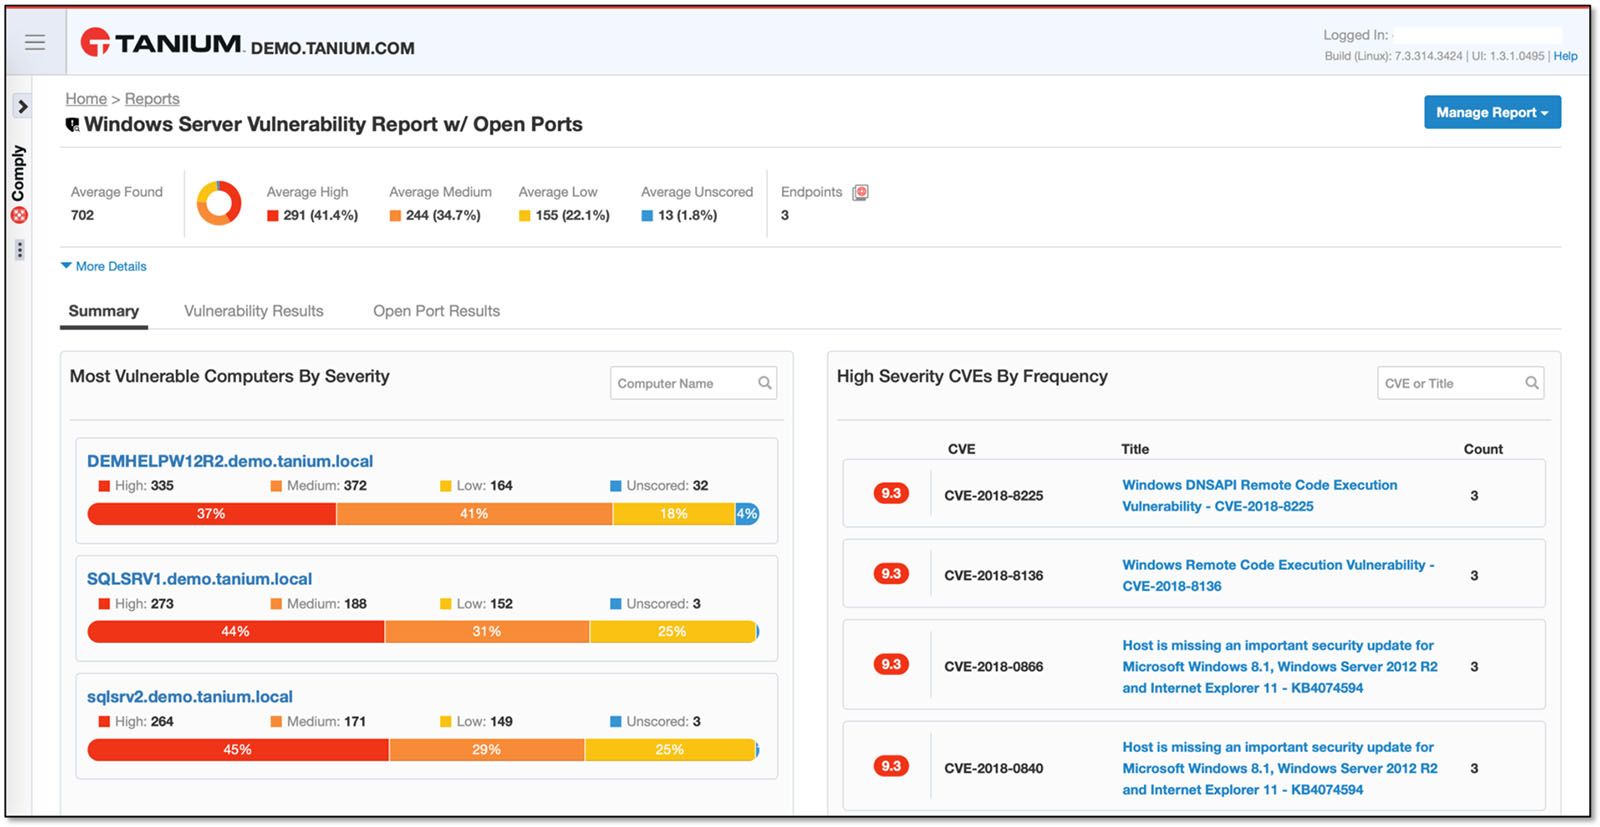Click the red Average High legend swatch
1600x827 pixels.
(x=273, y=216)
